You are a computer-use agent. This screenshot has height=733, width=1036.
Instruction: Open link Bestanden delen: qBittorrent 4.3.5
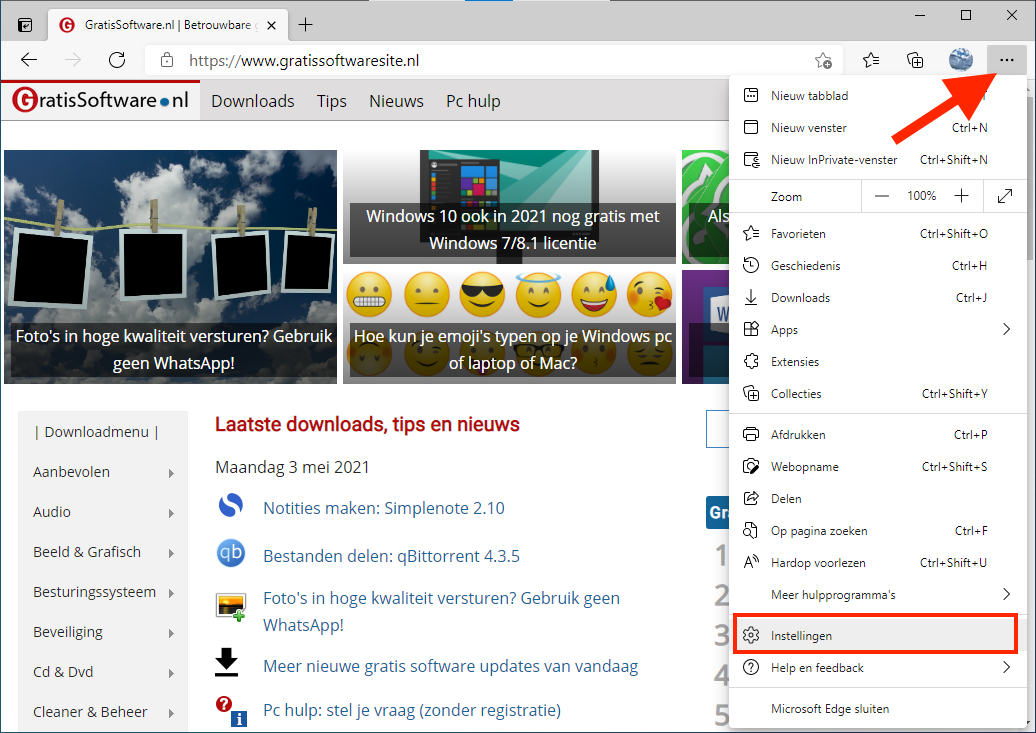[x=391, y=556]
